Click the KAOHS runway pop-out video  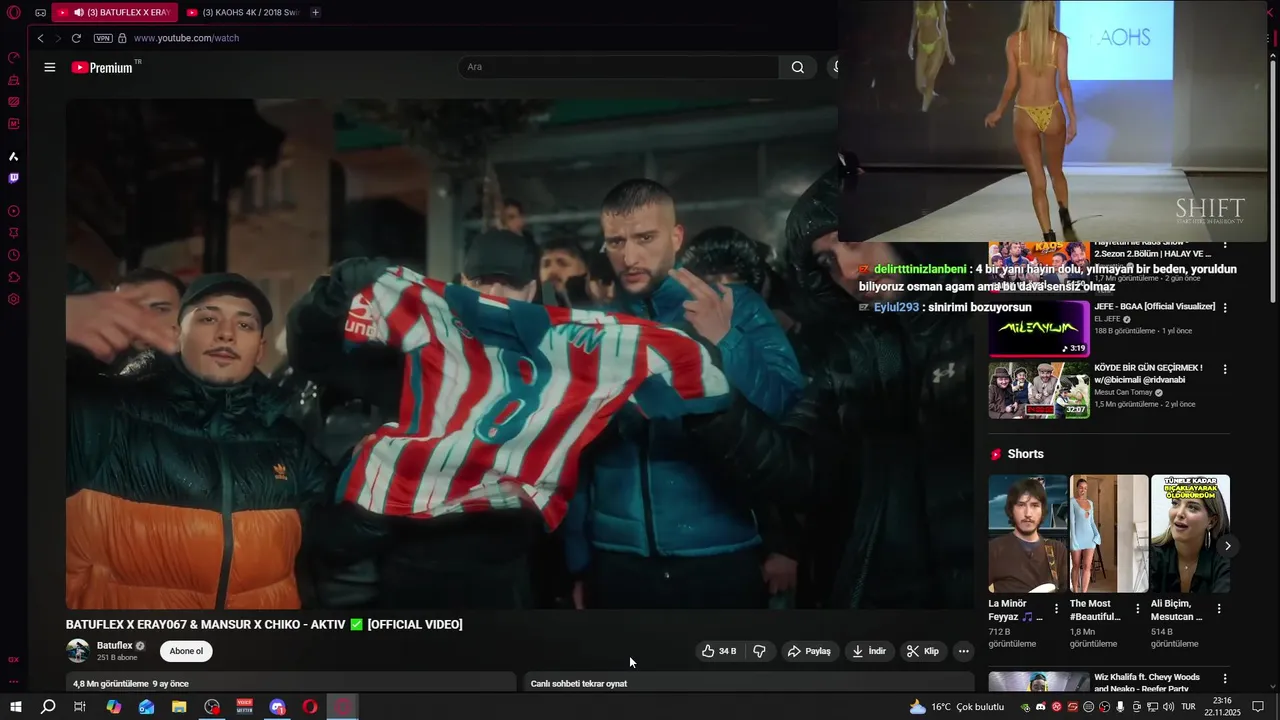point(1053,121)
